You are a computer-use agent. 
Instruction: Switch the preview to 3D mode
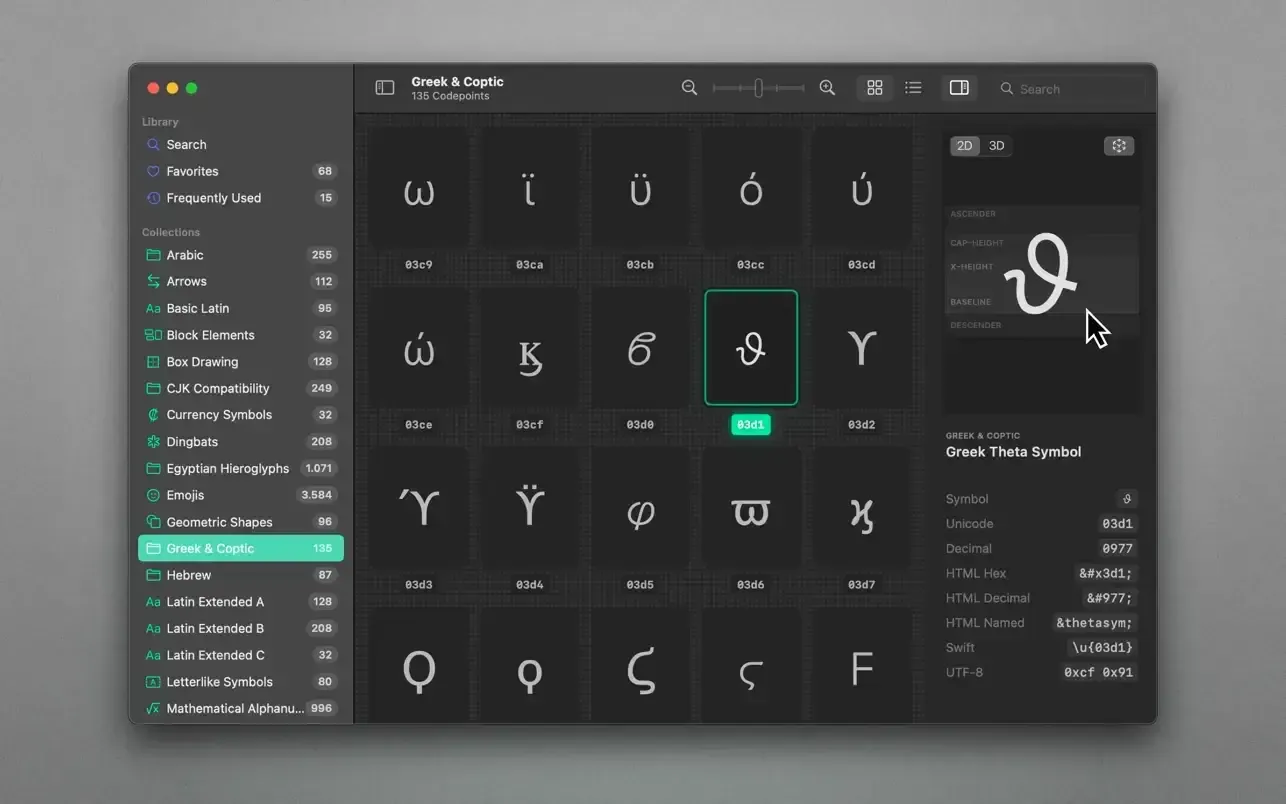(996, 145)
